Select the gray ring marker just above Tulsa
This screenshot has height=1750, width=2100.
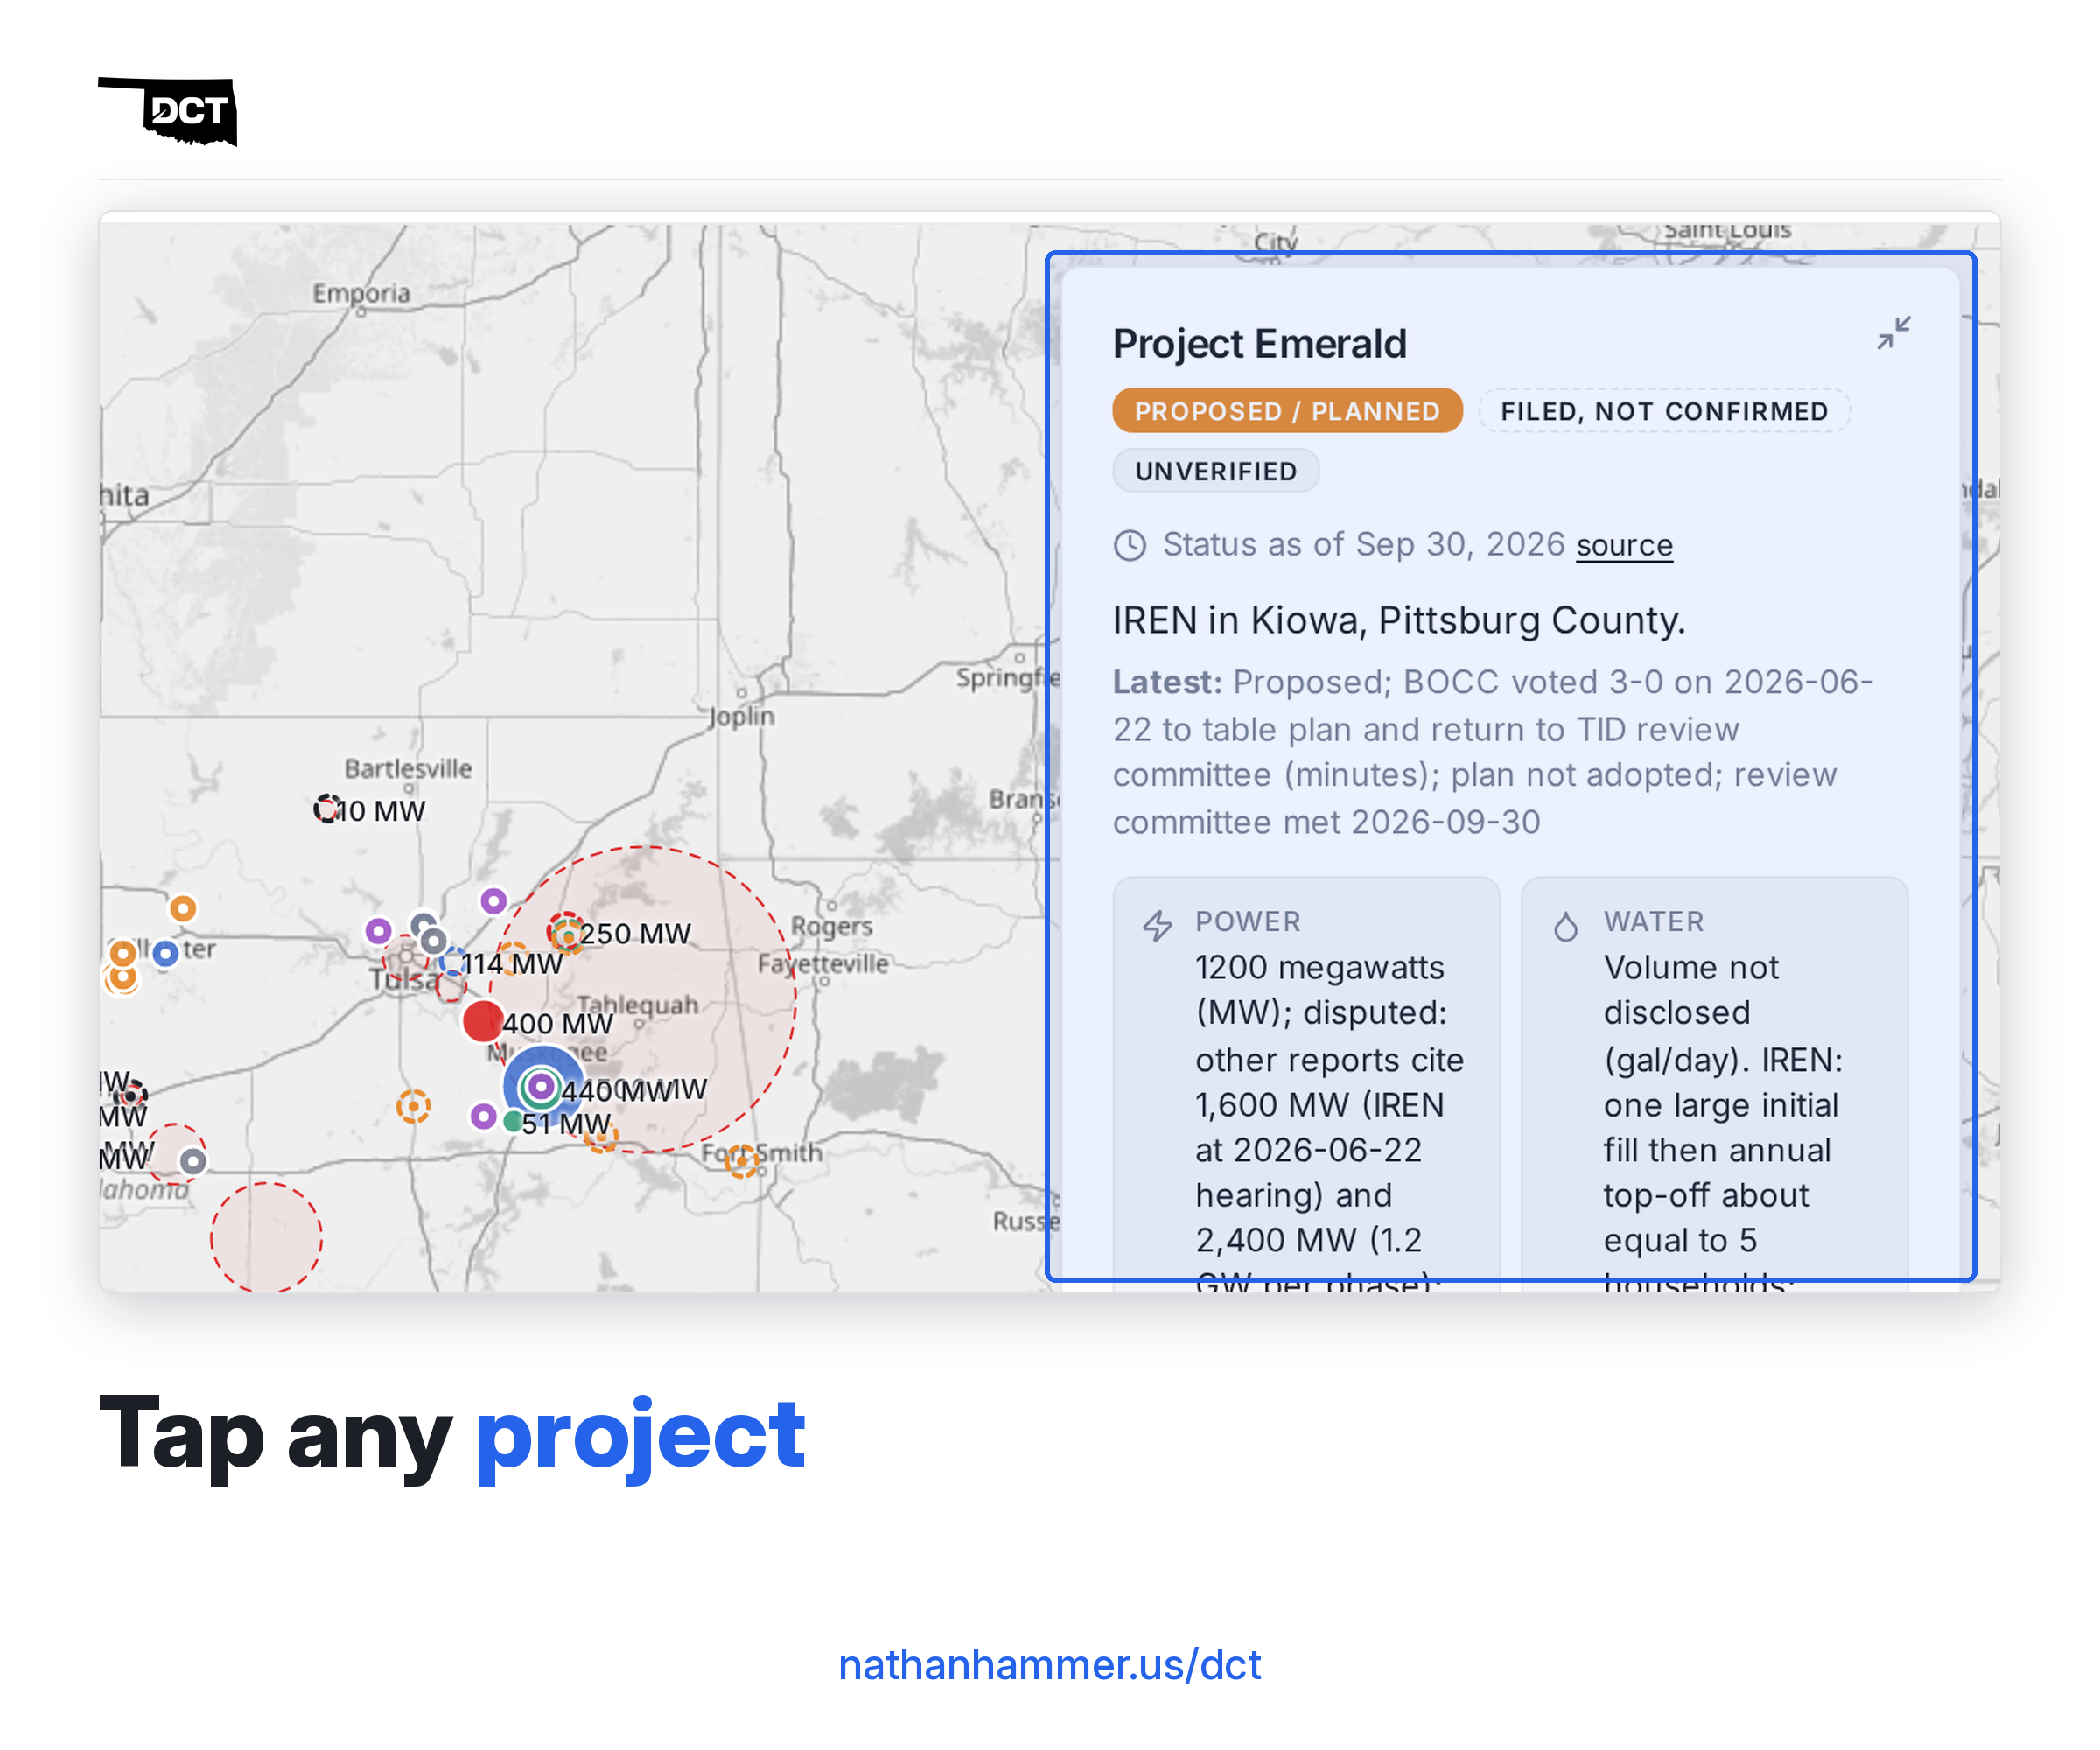pyautogui.click(x=433, y=941)
